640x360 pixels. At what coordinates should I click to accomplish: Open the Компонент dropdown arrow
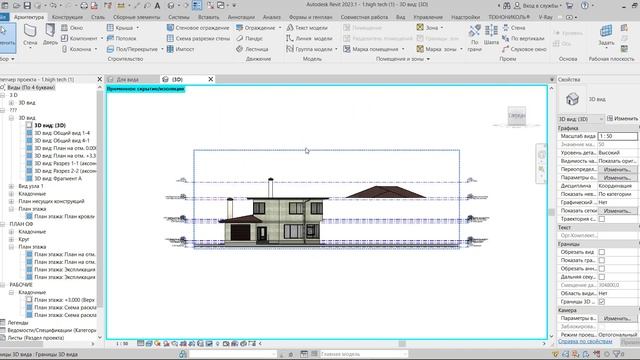click(102, 38)
